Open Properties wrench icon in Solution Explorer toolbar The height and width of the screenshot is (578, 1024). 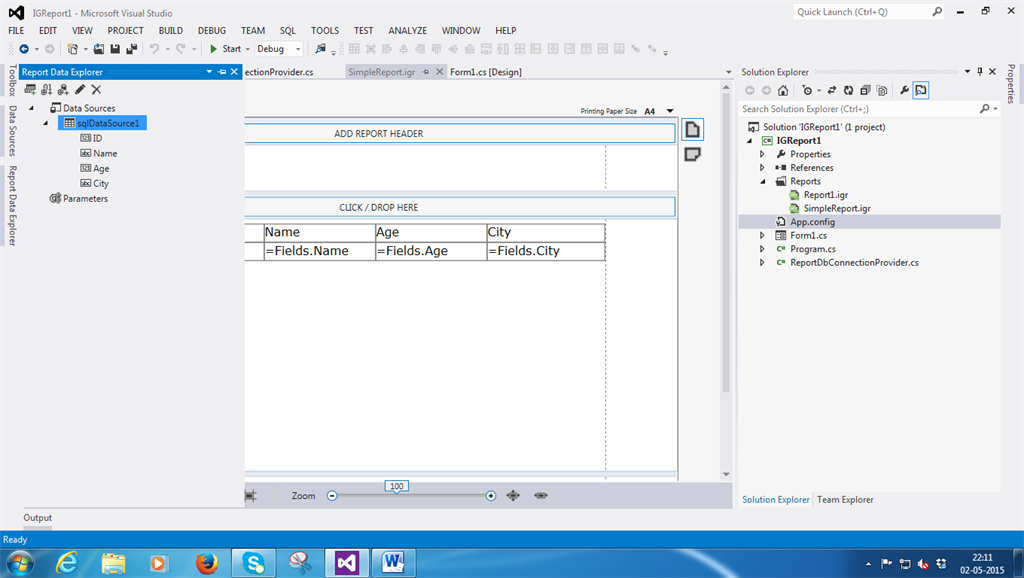point(904,90)
